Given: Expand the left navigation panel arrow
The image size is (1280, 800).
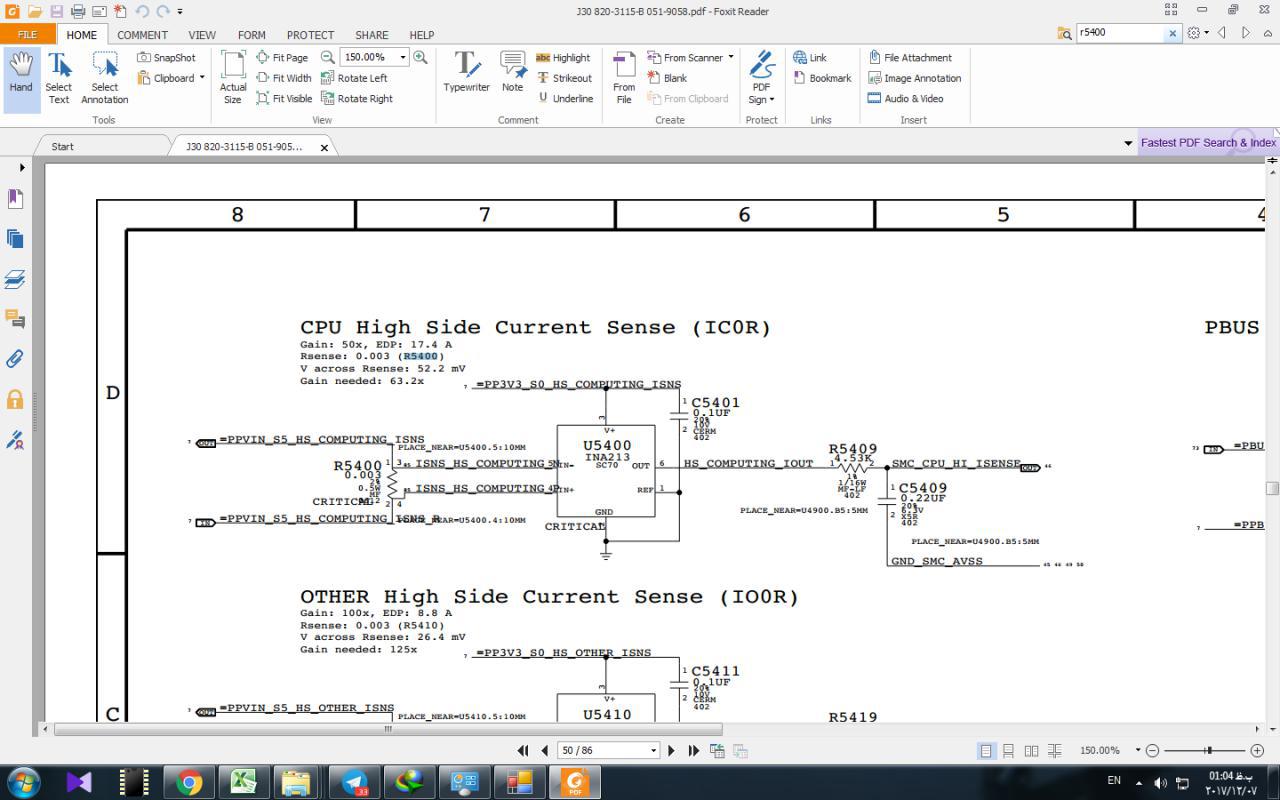Looking at the screenshot, I should point(22,167).
